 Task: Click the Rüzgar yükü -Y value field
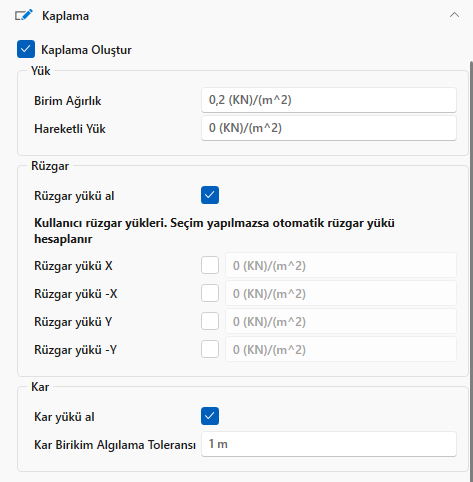pyautogui.click(x=341, y=349)
